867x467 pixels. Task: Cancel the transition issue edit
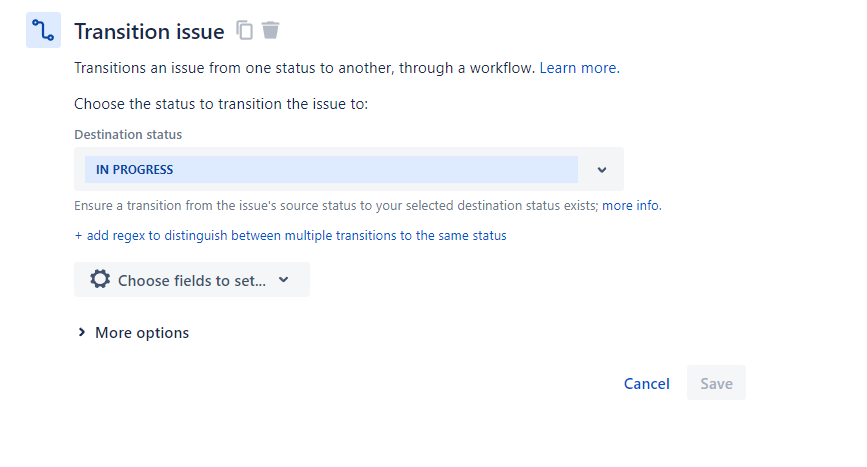pos(646,384)
